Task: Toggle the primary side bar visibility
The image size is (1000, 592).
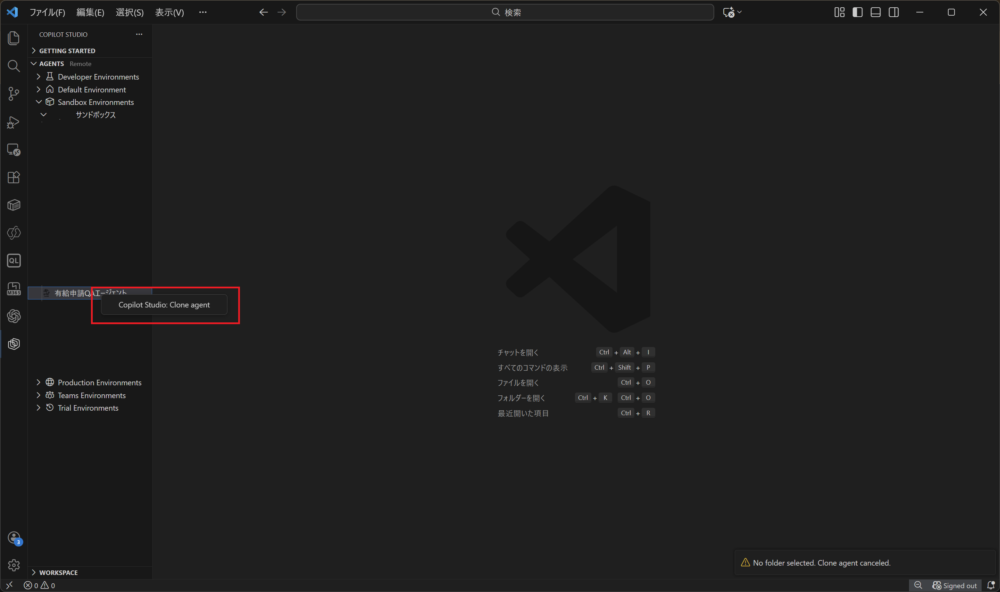Action: point(857,12)
